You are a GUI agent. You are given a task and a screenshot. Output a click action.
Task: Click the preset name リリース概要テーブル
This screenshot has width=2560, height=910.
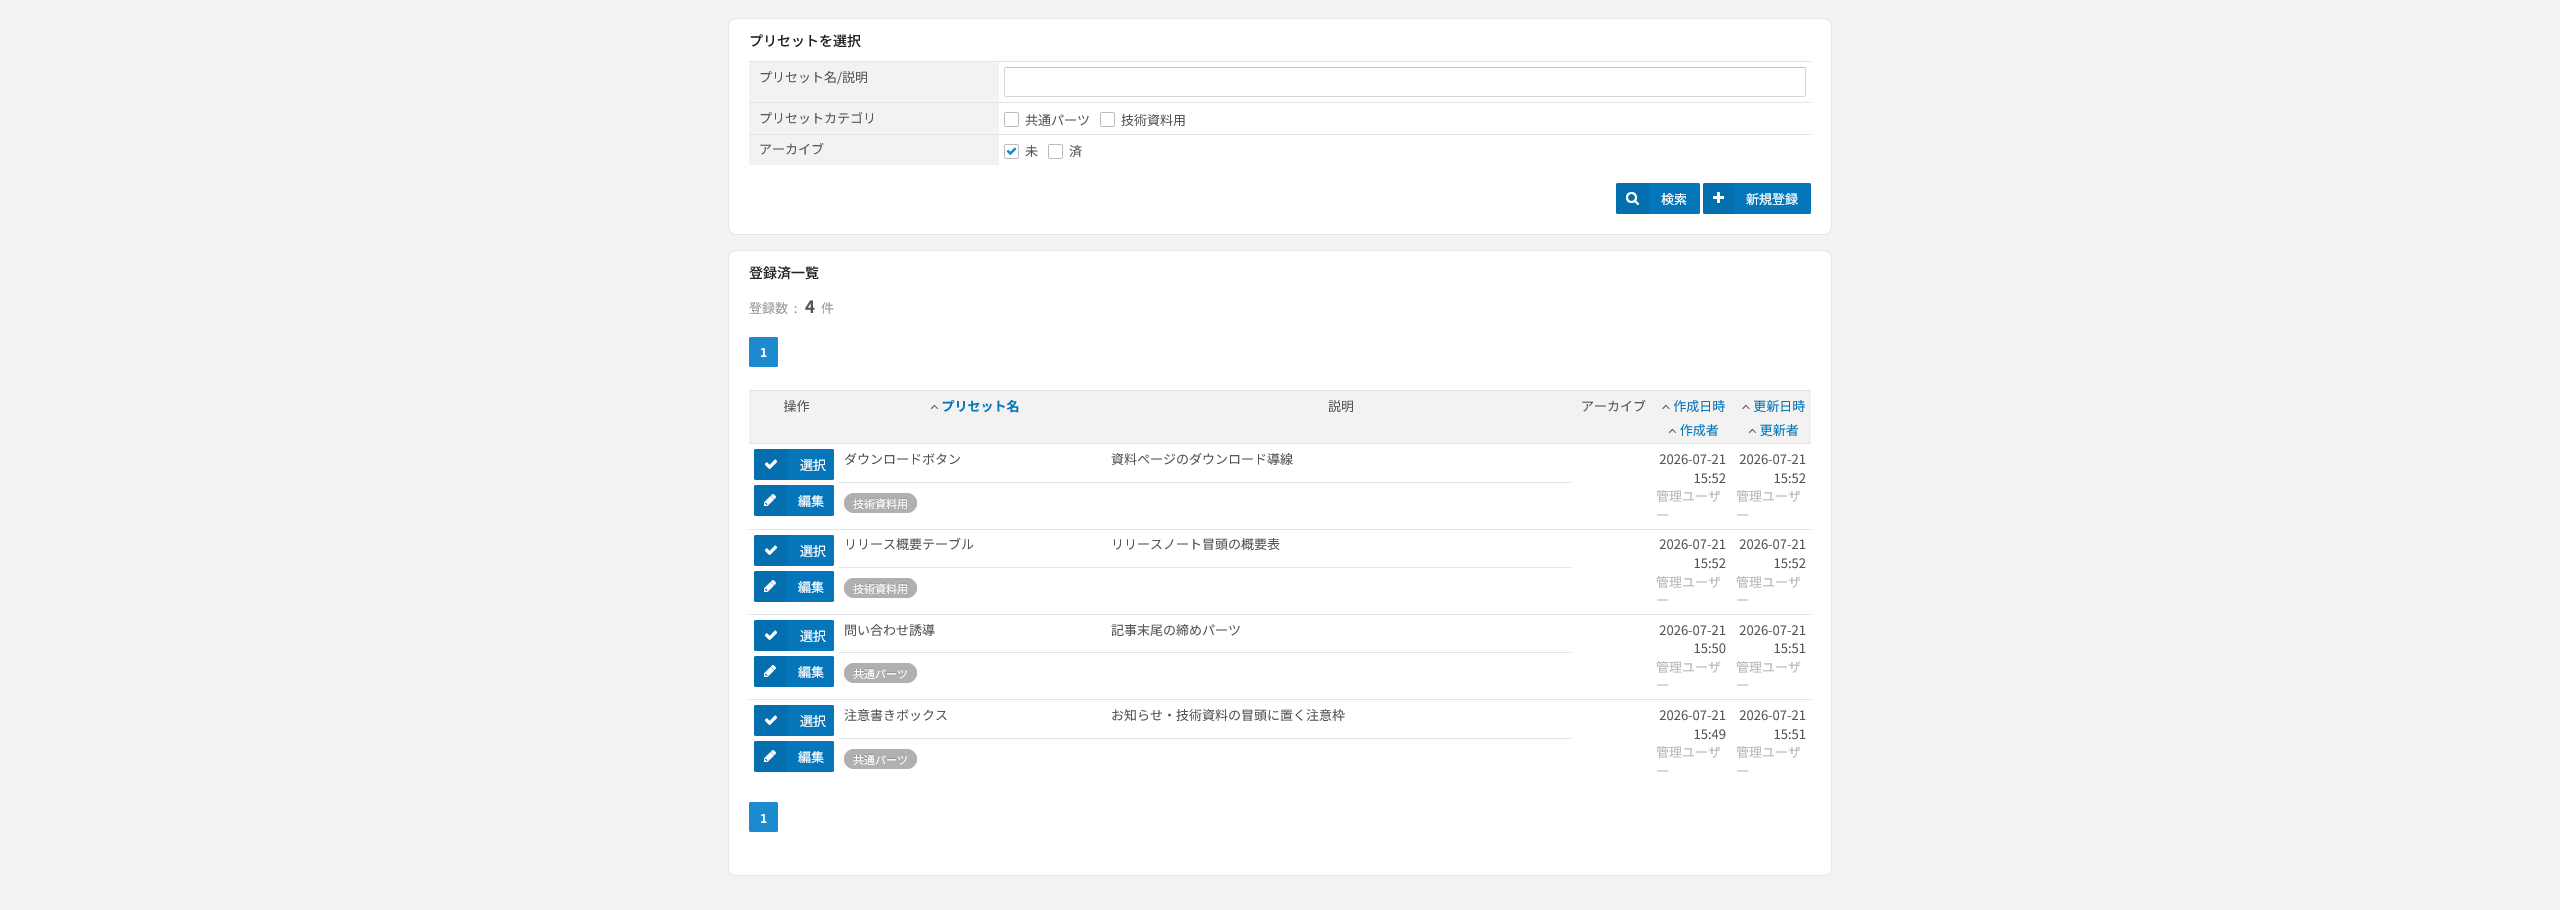[909, 544]
